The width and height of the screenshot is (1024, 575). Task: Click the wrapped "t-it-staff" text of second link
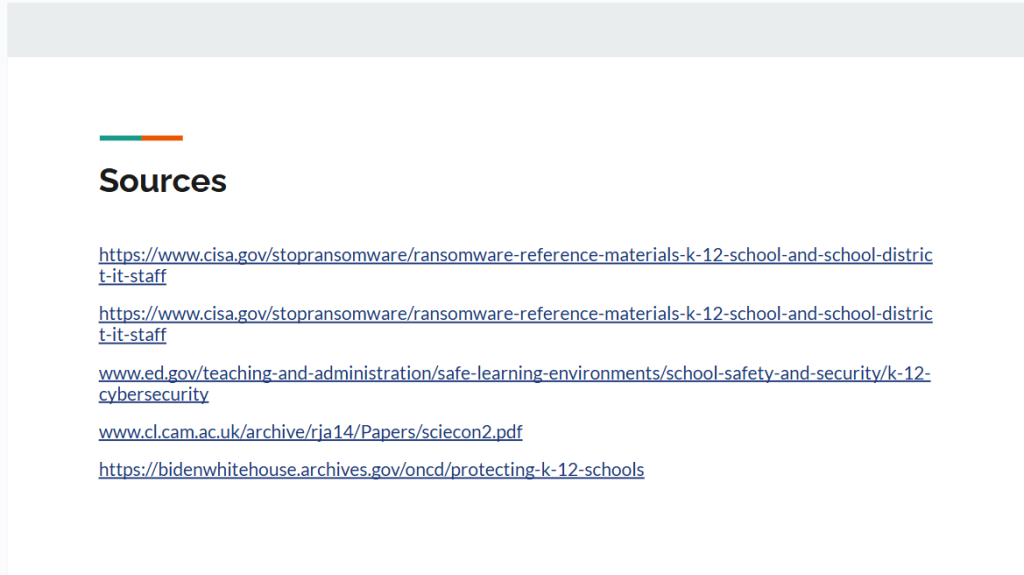tap(132, 335)
